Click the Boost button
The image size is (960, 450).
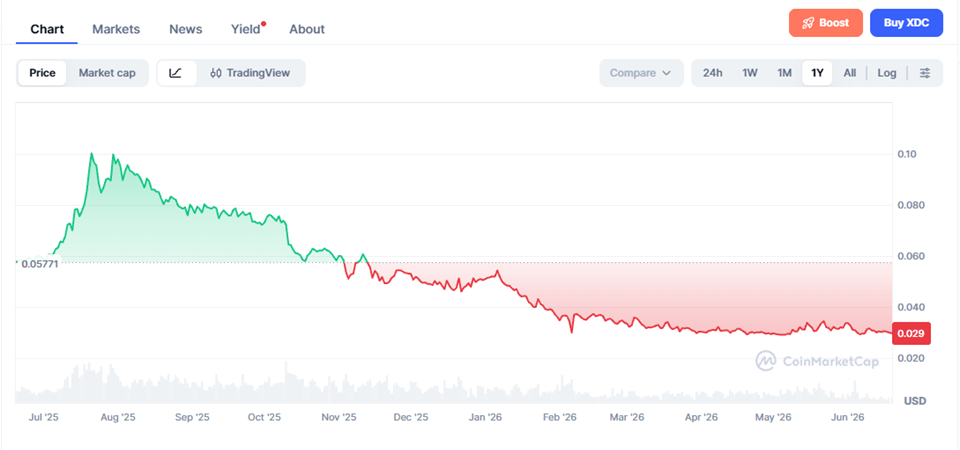coord(825,23)
